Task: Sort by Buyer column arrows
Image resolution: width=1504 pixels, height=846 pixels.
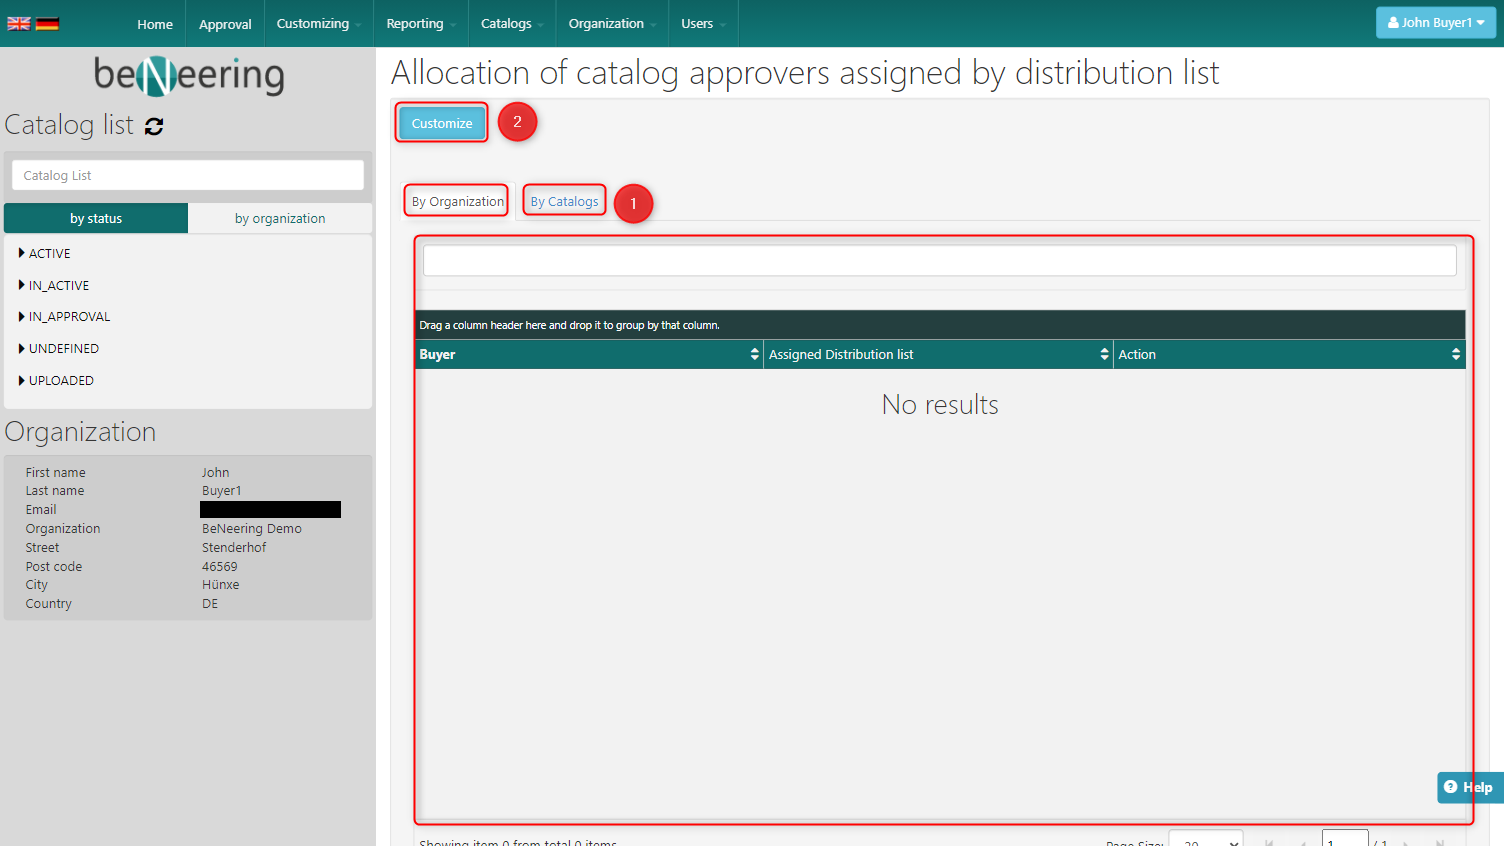Action: pyautogui.click(x=754, y=354)
